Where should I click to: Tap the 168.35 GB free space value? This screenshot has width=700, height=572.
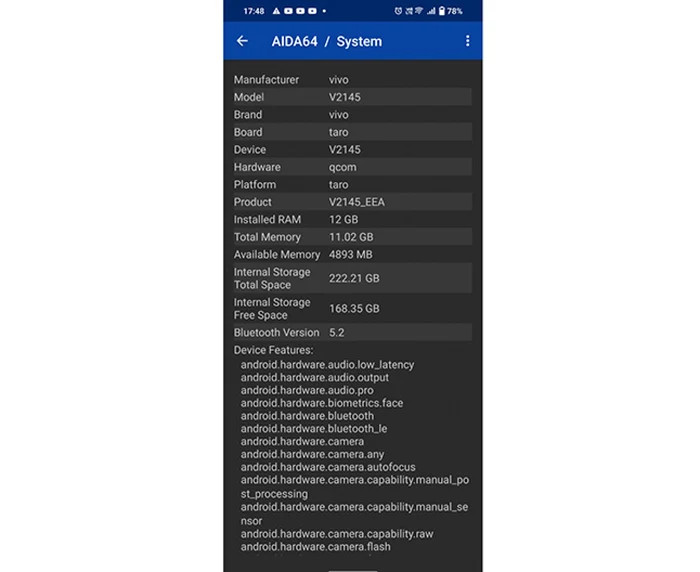tap(354, 309)
